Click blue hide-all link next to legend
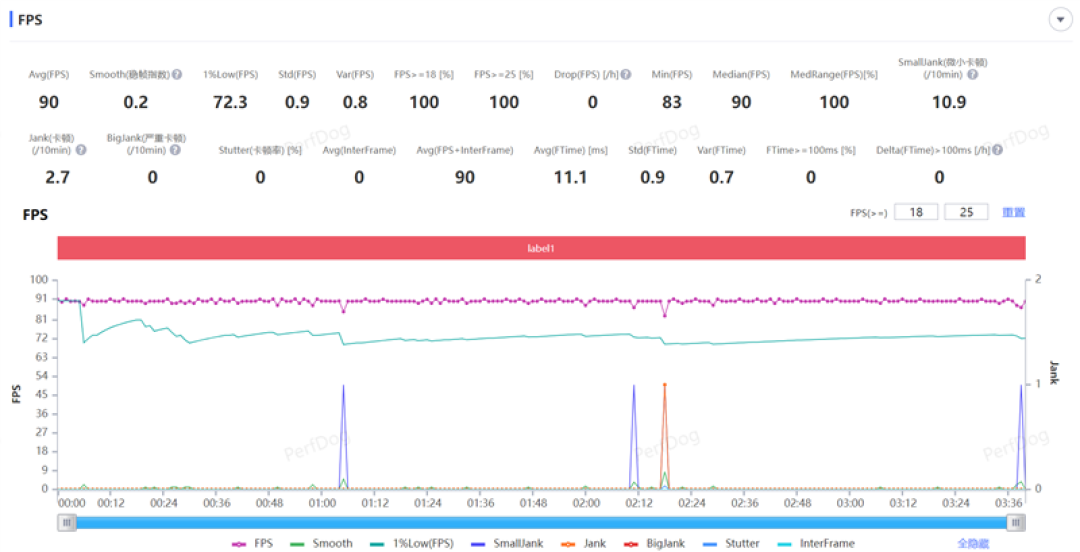The width and height of the screenshot is (1080, 552). (973, 544)
